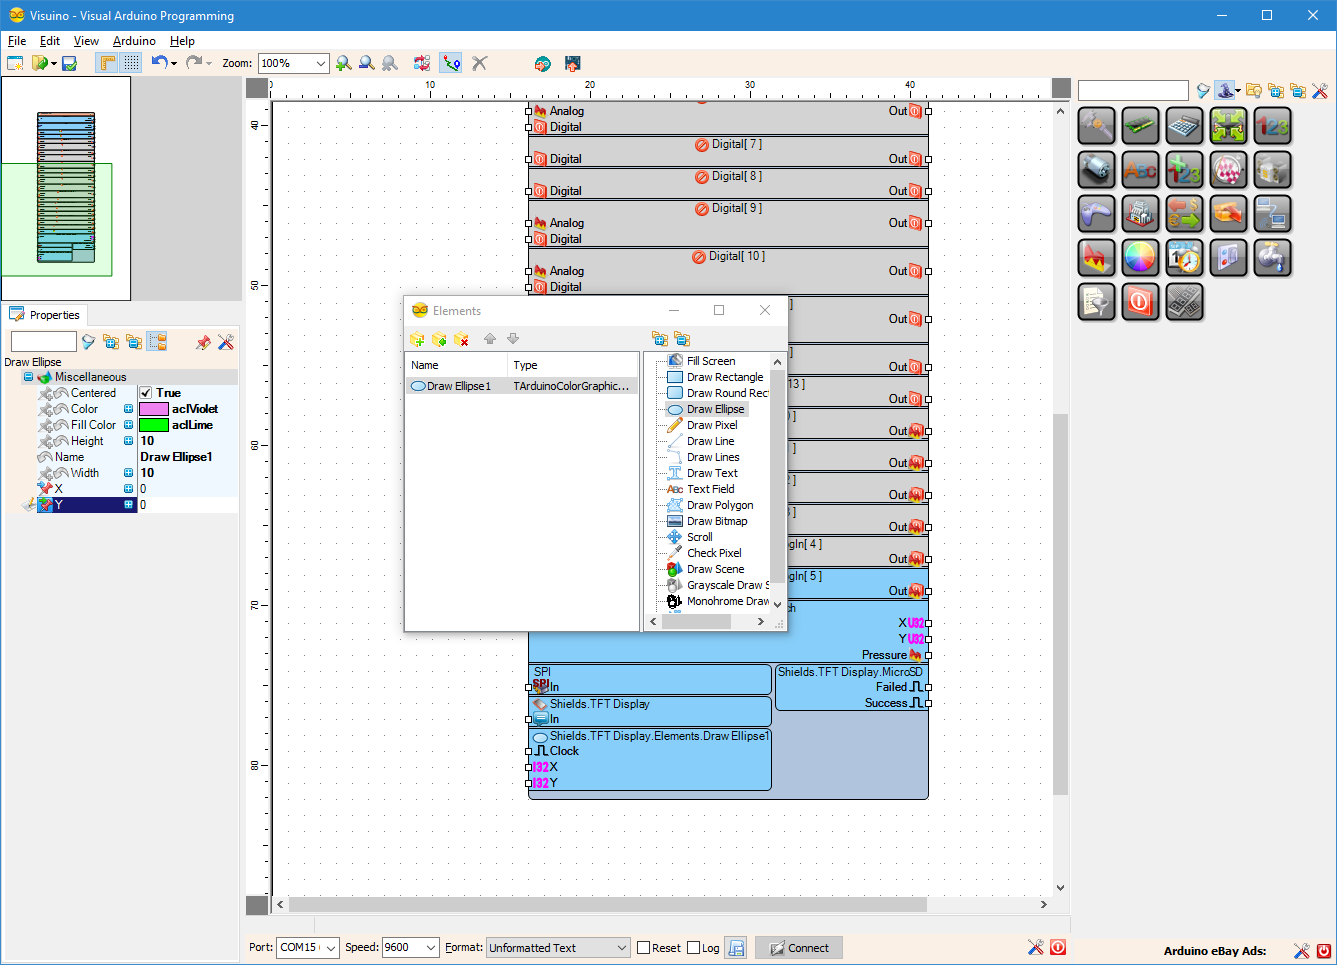Open the Arduino menu

point(134,41)
